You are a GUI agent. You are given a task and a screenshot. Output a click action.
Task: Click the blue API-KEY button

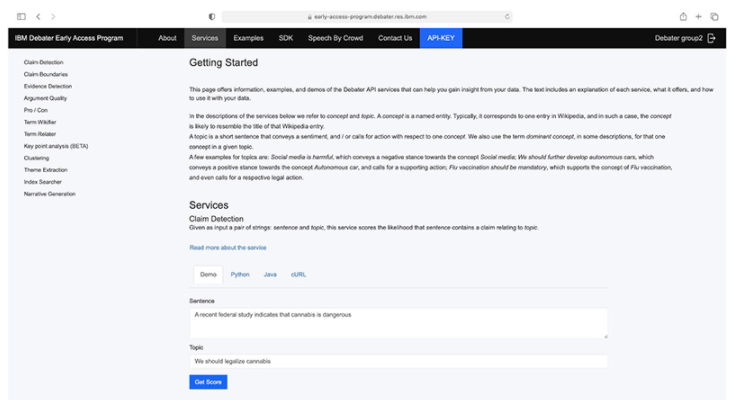(x=441, y=38)
